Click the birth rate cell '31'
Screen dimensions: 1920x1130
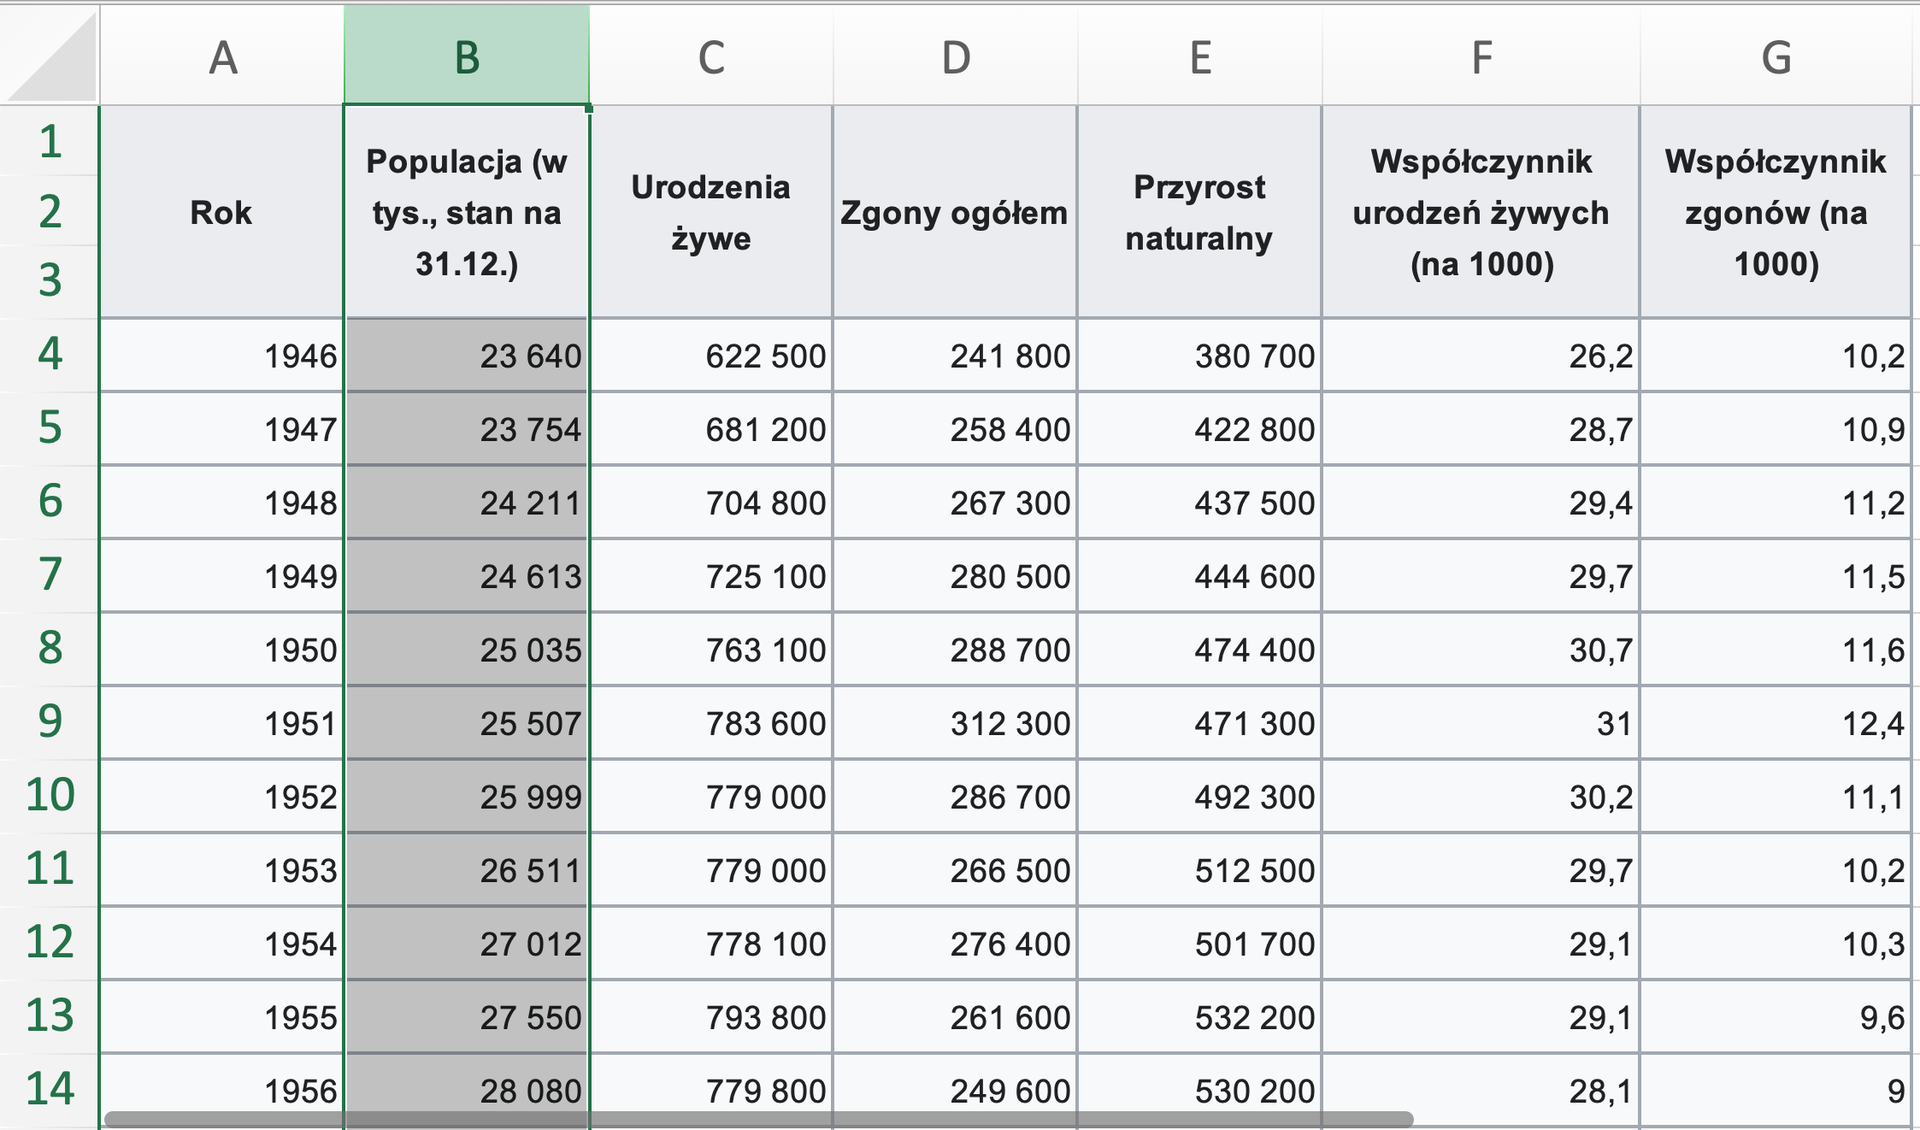[1481, 722]
